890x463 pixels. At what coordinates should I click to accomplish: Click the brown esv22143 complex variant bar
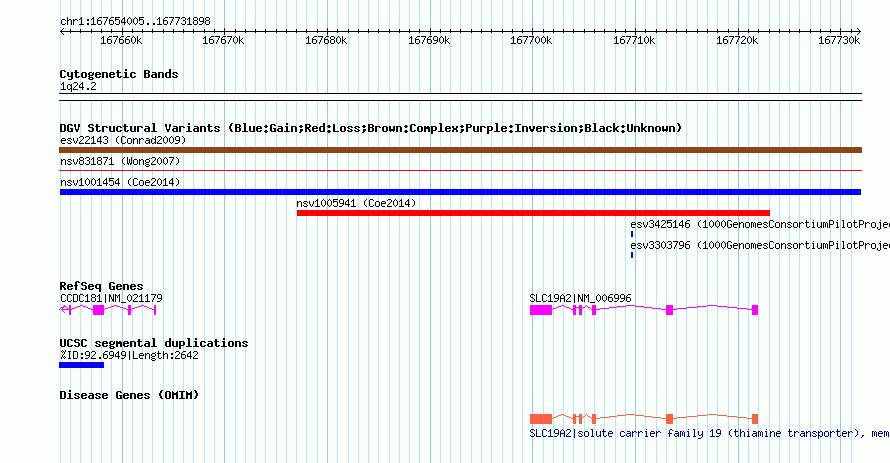click(460, 150)
